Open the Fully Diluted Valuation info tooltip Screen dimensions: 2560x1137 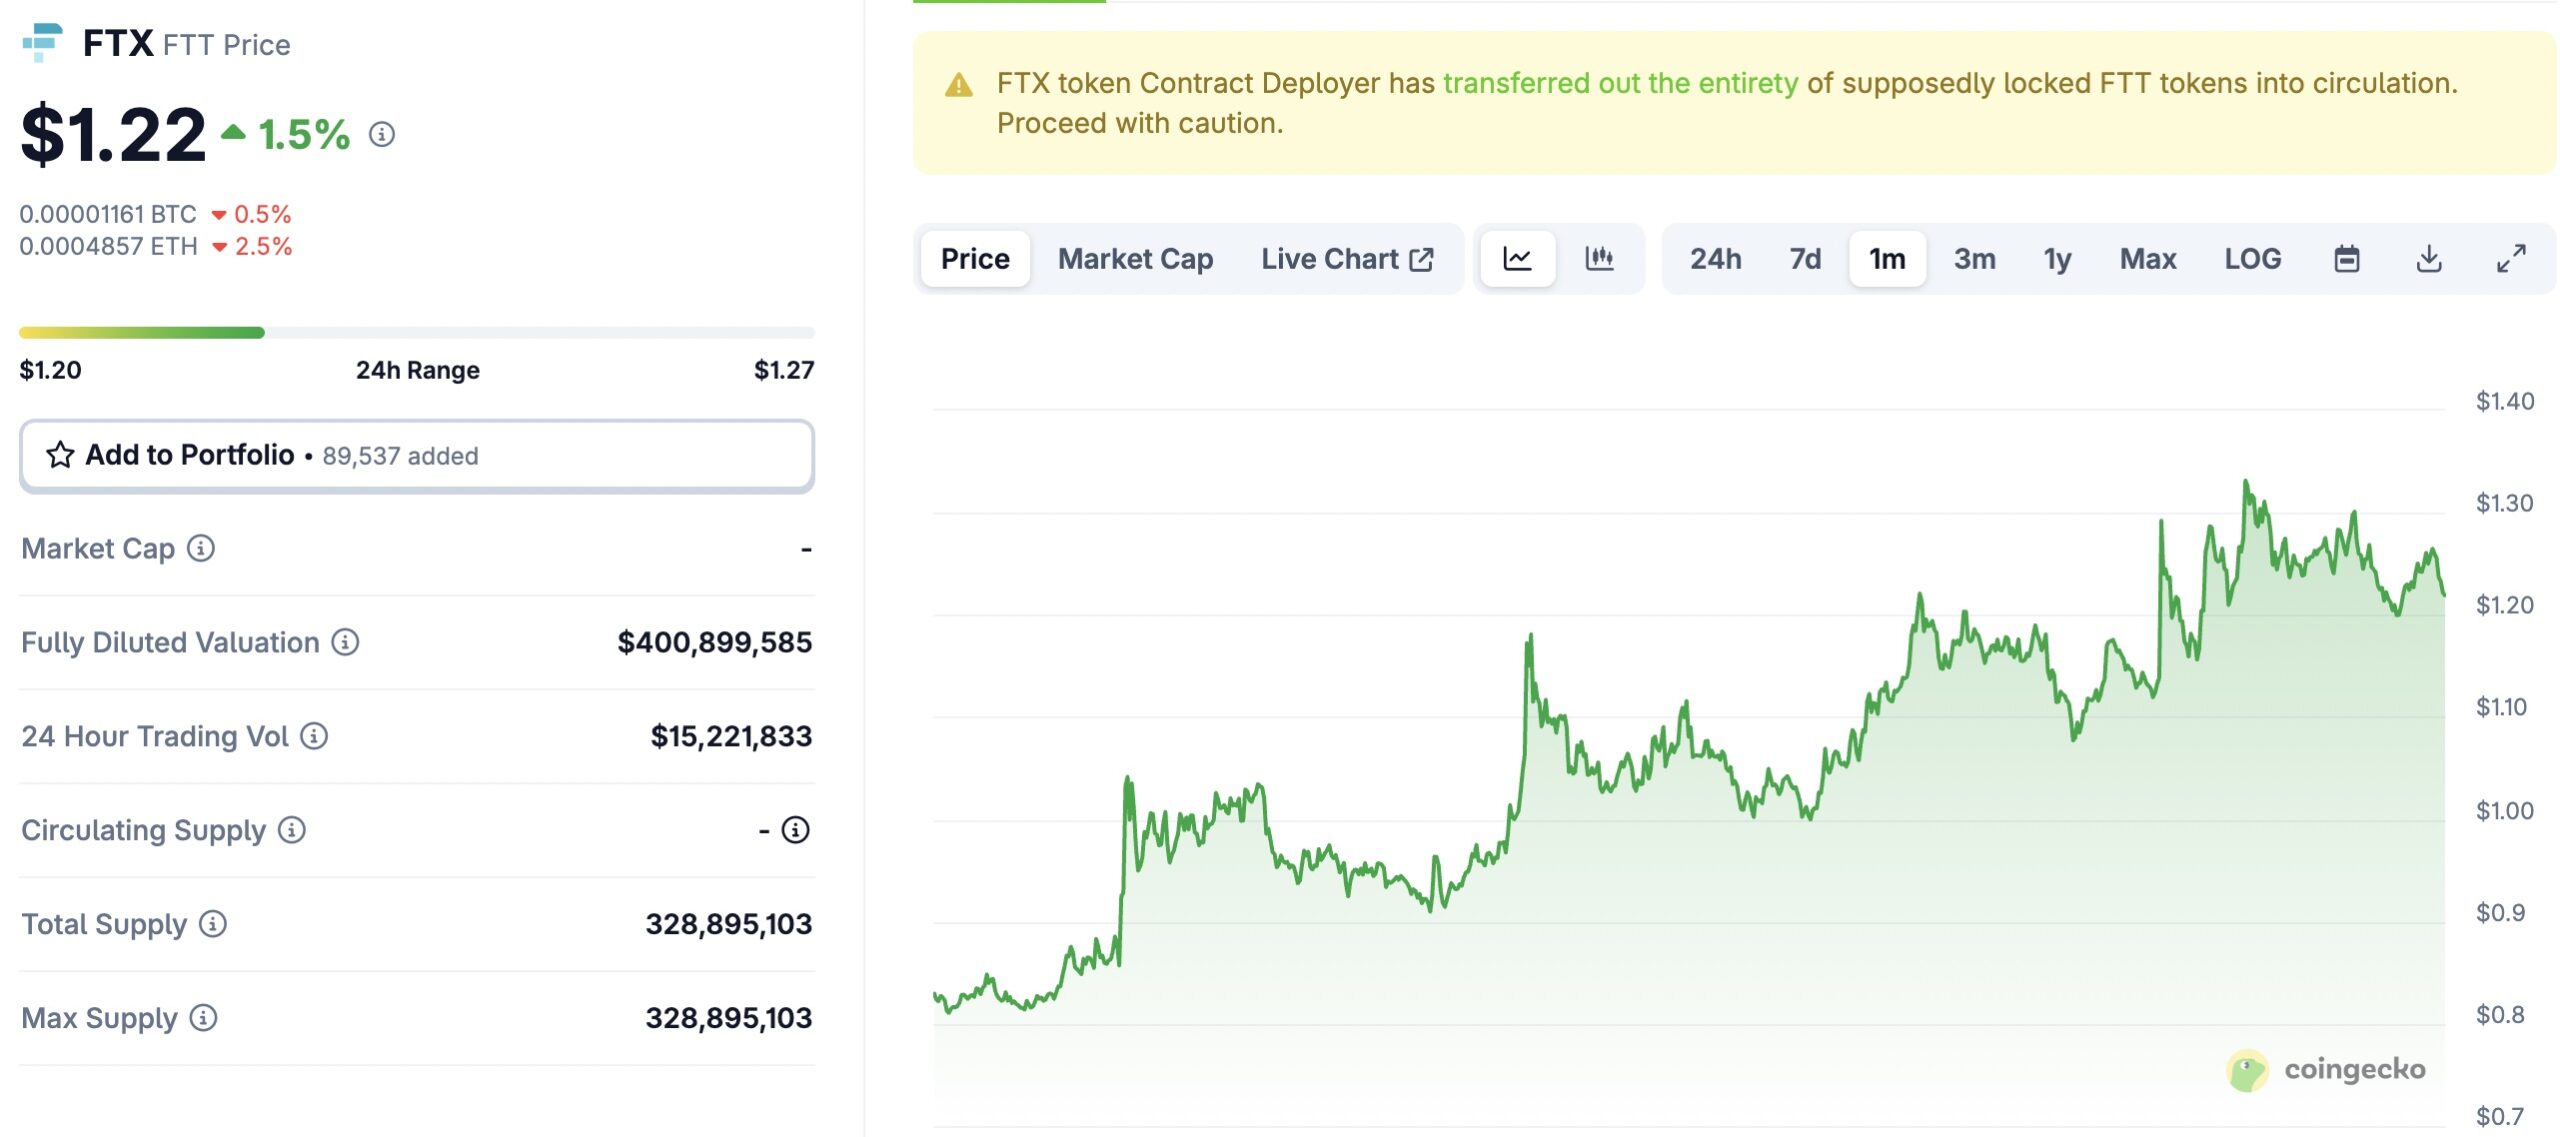345,643
